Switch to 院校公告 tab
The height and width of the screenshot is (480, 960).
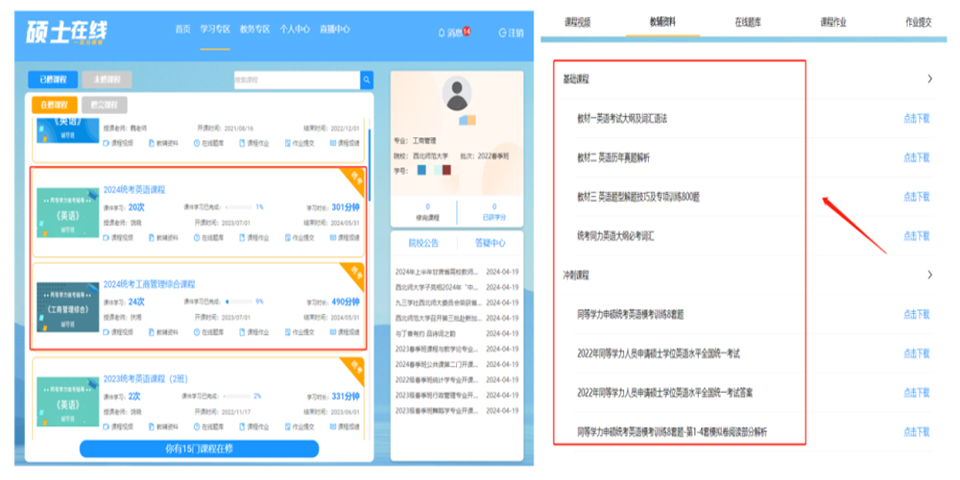(x=424, y=243)
